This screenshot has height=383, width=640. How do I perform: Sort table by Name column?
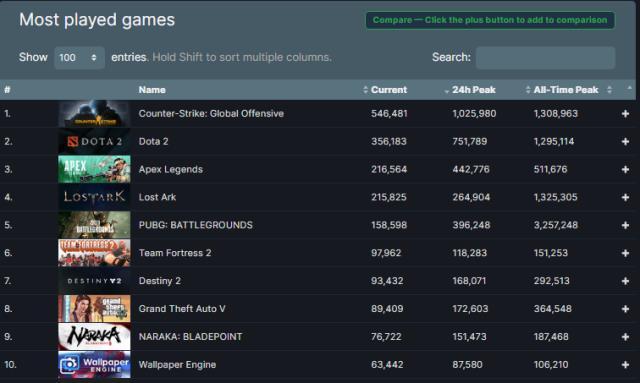click(x=152, y=90)
